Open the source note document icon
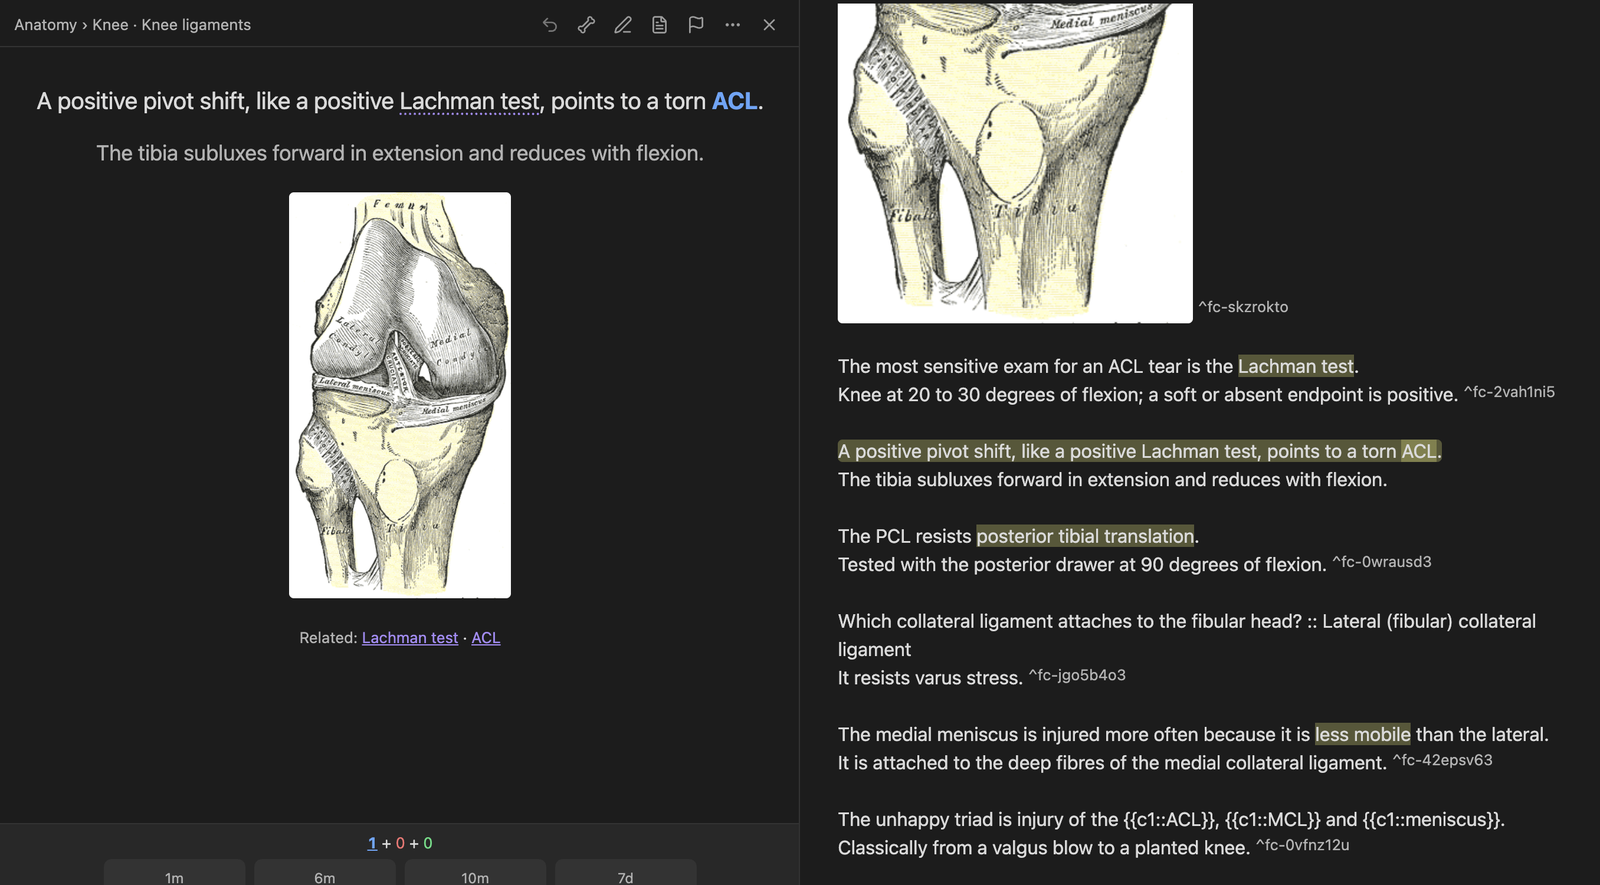This screenshot has height=885, width=1600. point(659,25)
